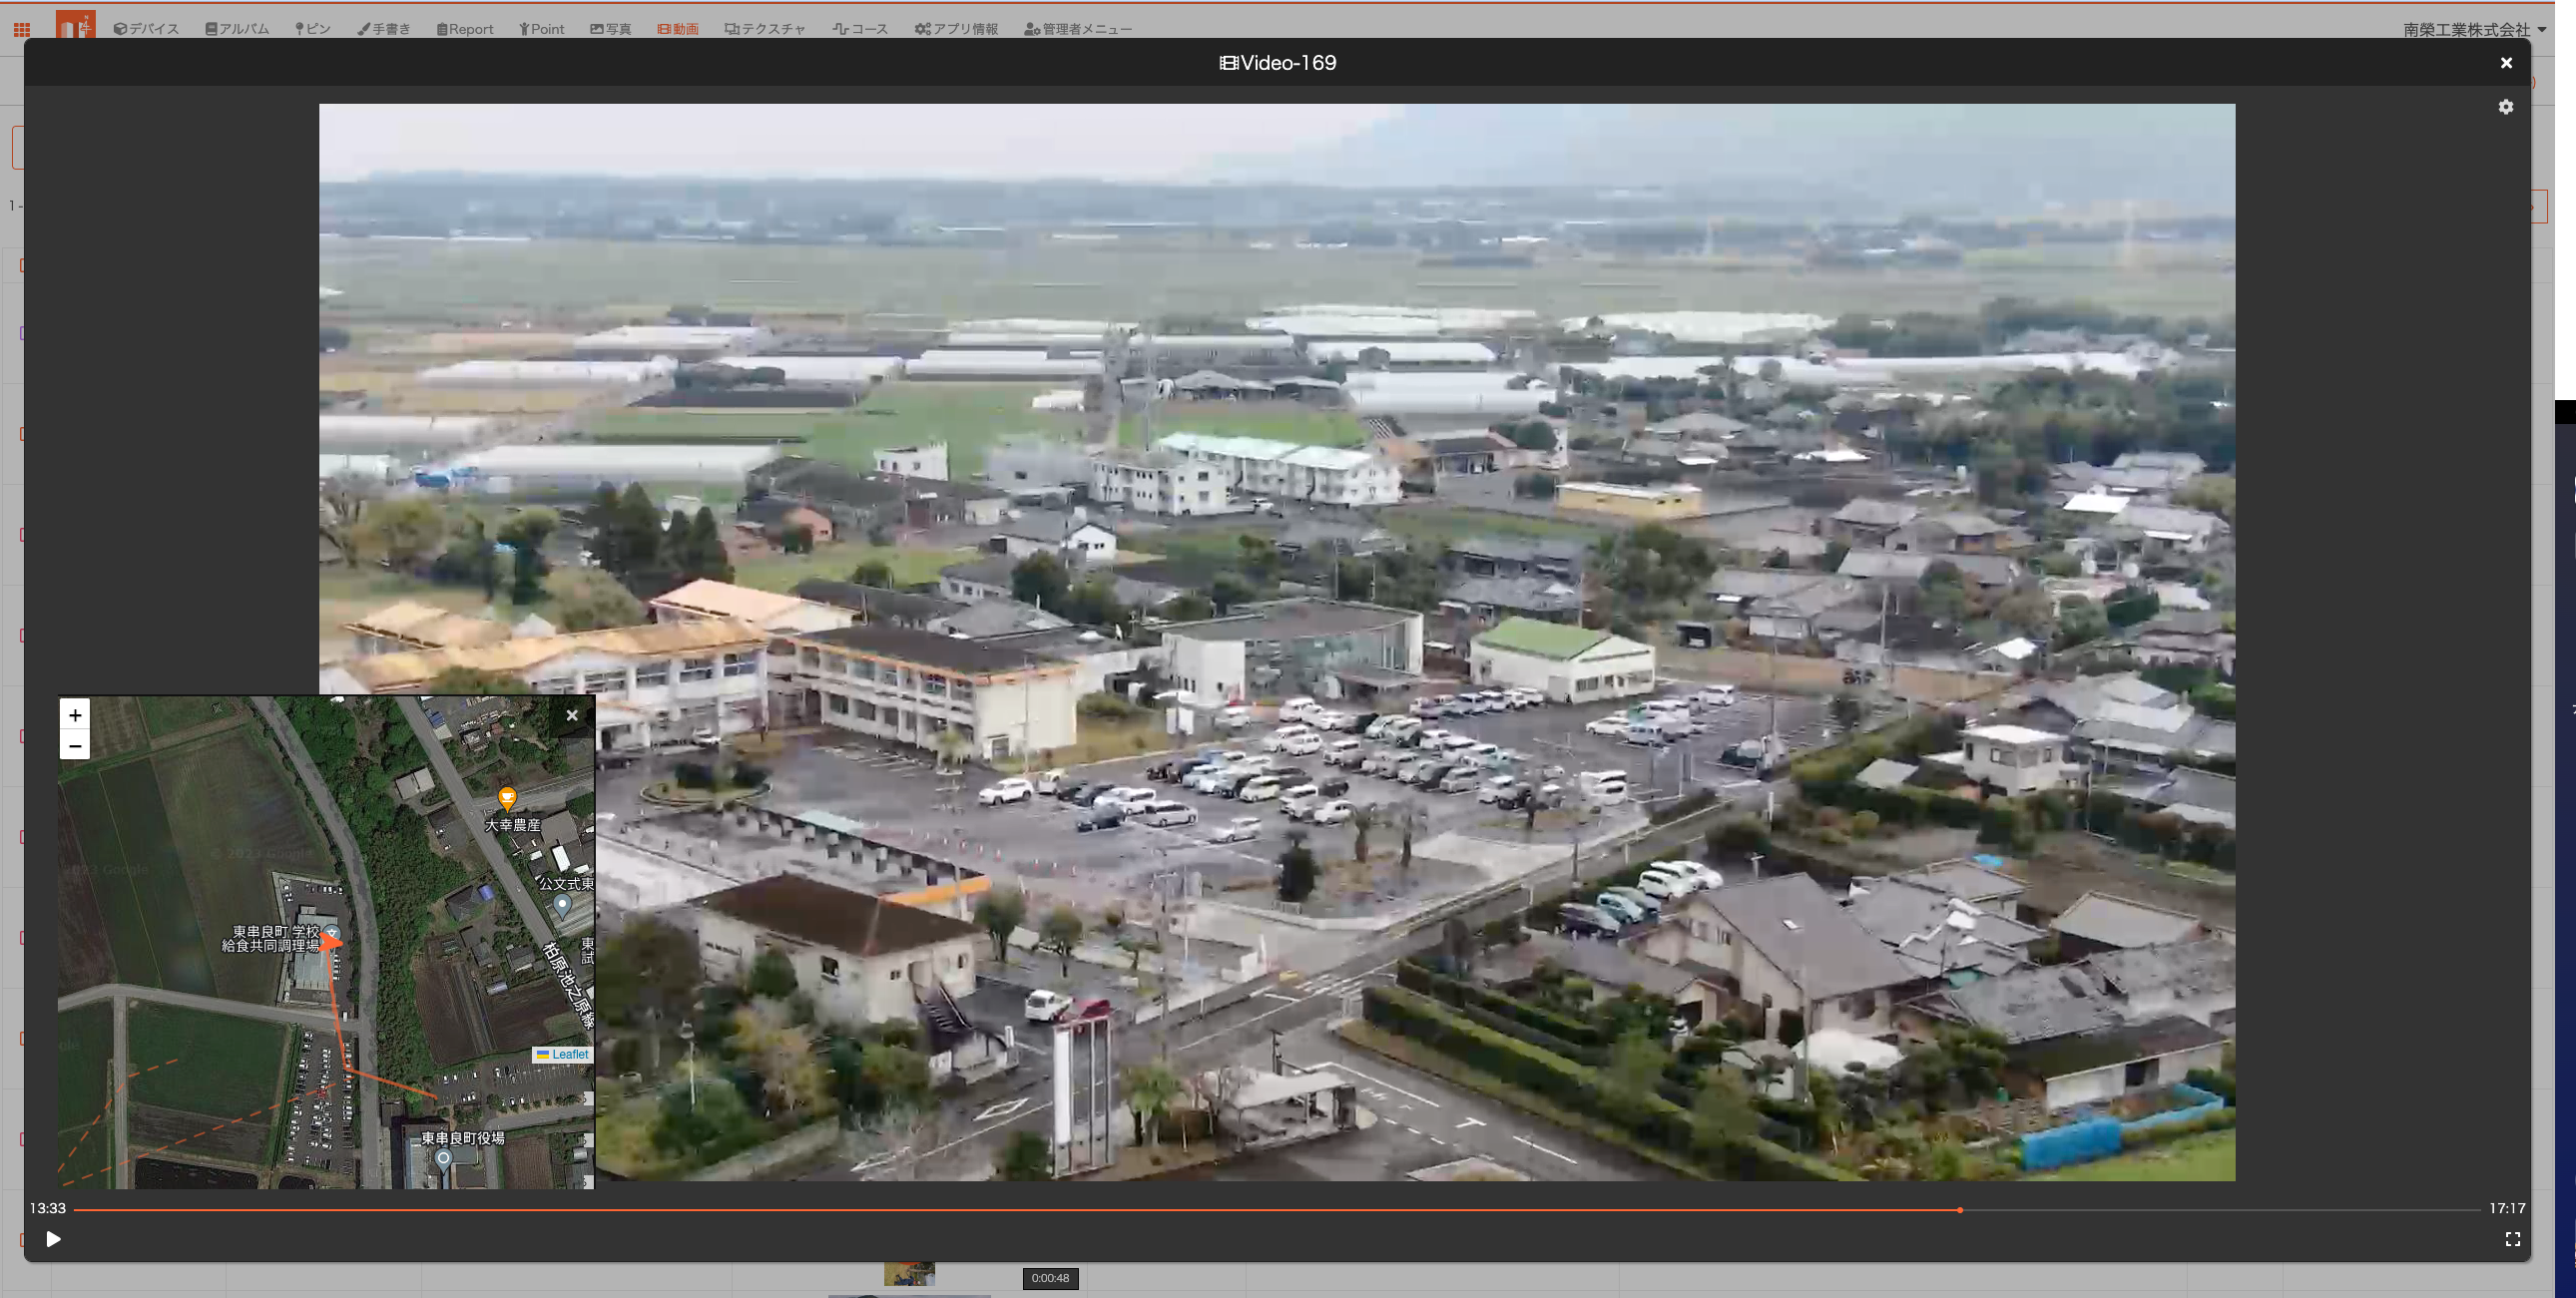The width and height of the screenshot is (2576, 1298).
Task: Zoom out on the minimap
Action: (x=75, y=746)
